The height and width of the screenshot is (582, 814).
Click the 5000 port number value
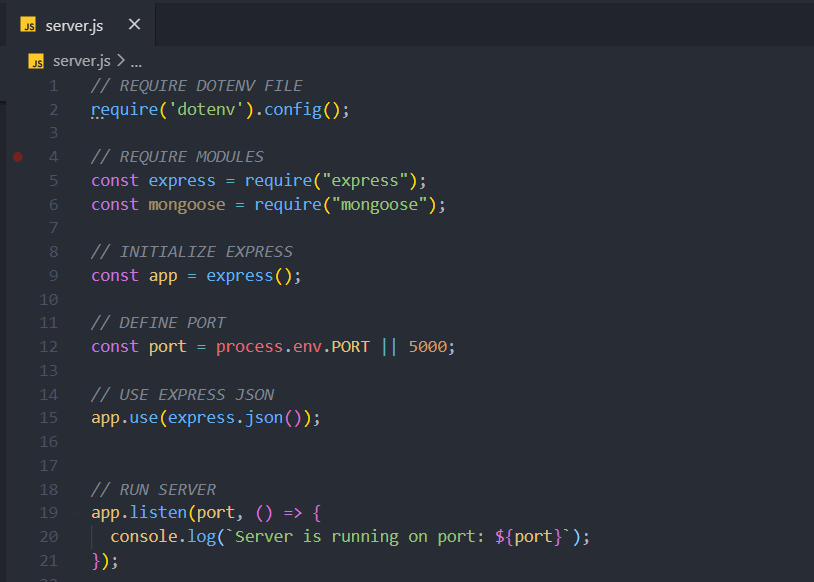[427, 346]
